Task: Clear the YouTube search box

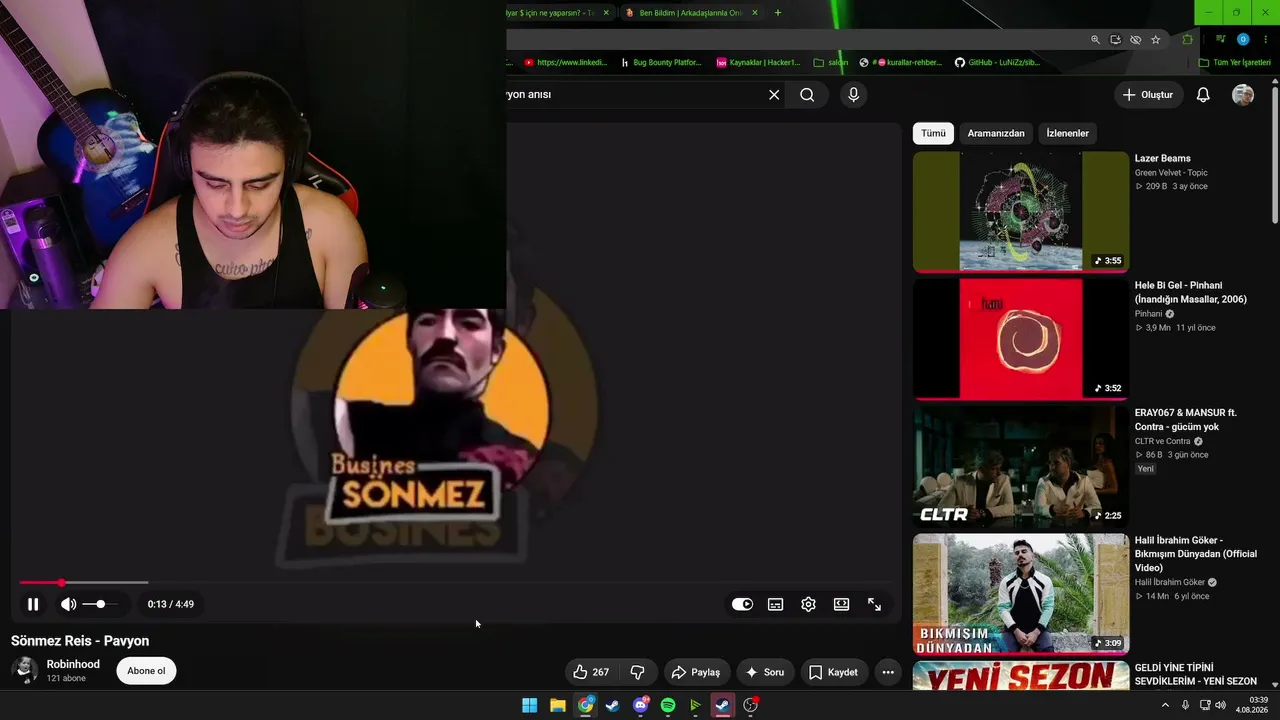Action: point(774,95)
